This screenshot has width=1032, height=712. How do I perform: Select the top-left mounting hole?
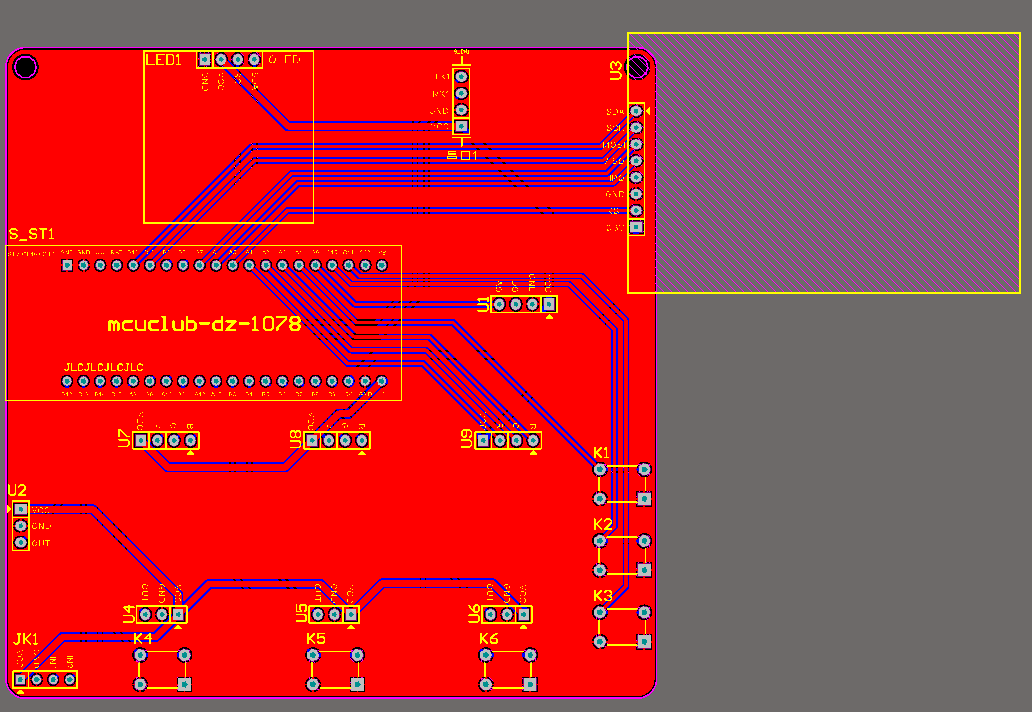(x=25, y=66)
